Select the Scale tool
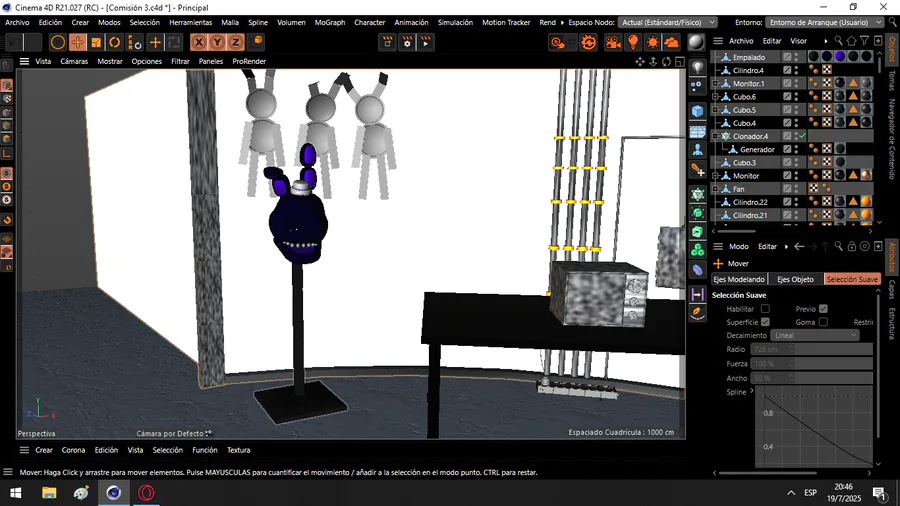This screenshot has width=900, height=506. pyautogui.click(x=96, y=42)
